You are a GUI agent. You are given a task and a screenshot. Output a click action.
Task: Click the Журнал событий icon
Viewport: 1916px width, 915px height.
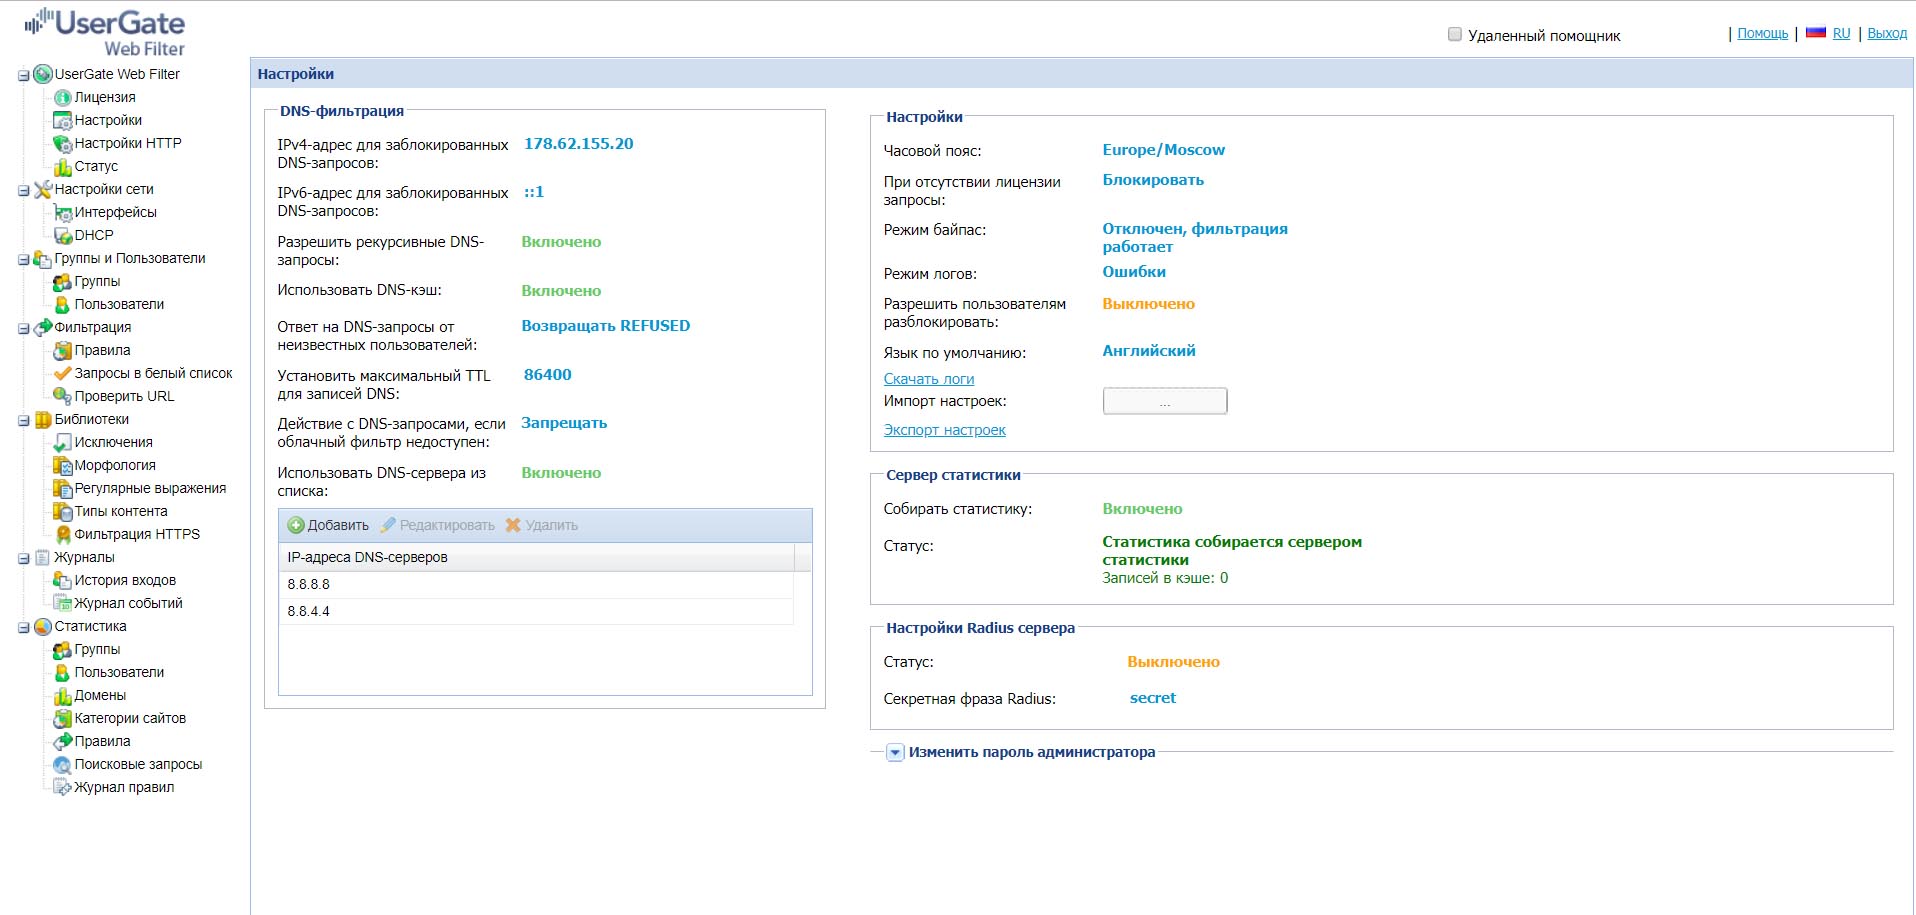tap(63, 603)
